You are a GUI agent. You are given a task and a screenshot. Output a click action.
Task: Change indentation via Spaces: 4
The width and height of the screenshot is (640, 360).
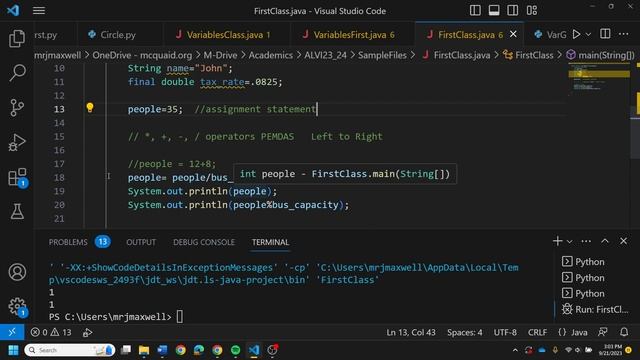[464, 332]
